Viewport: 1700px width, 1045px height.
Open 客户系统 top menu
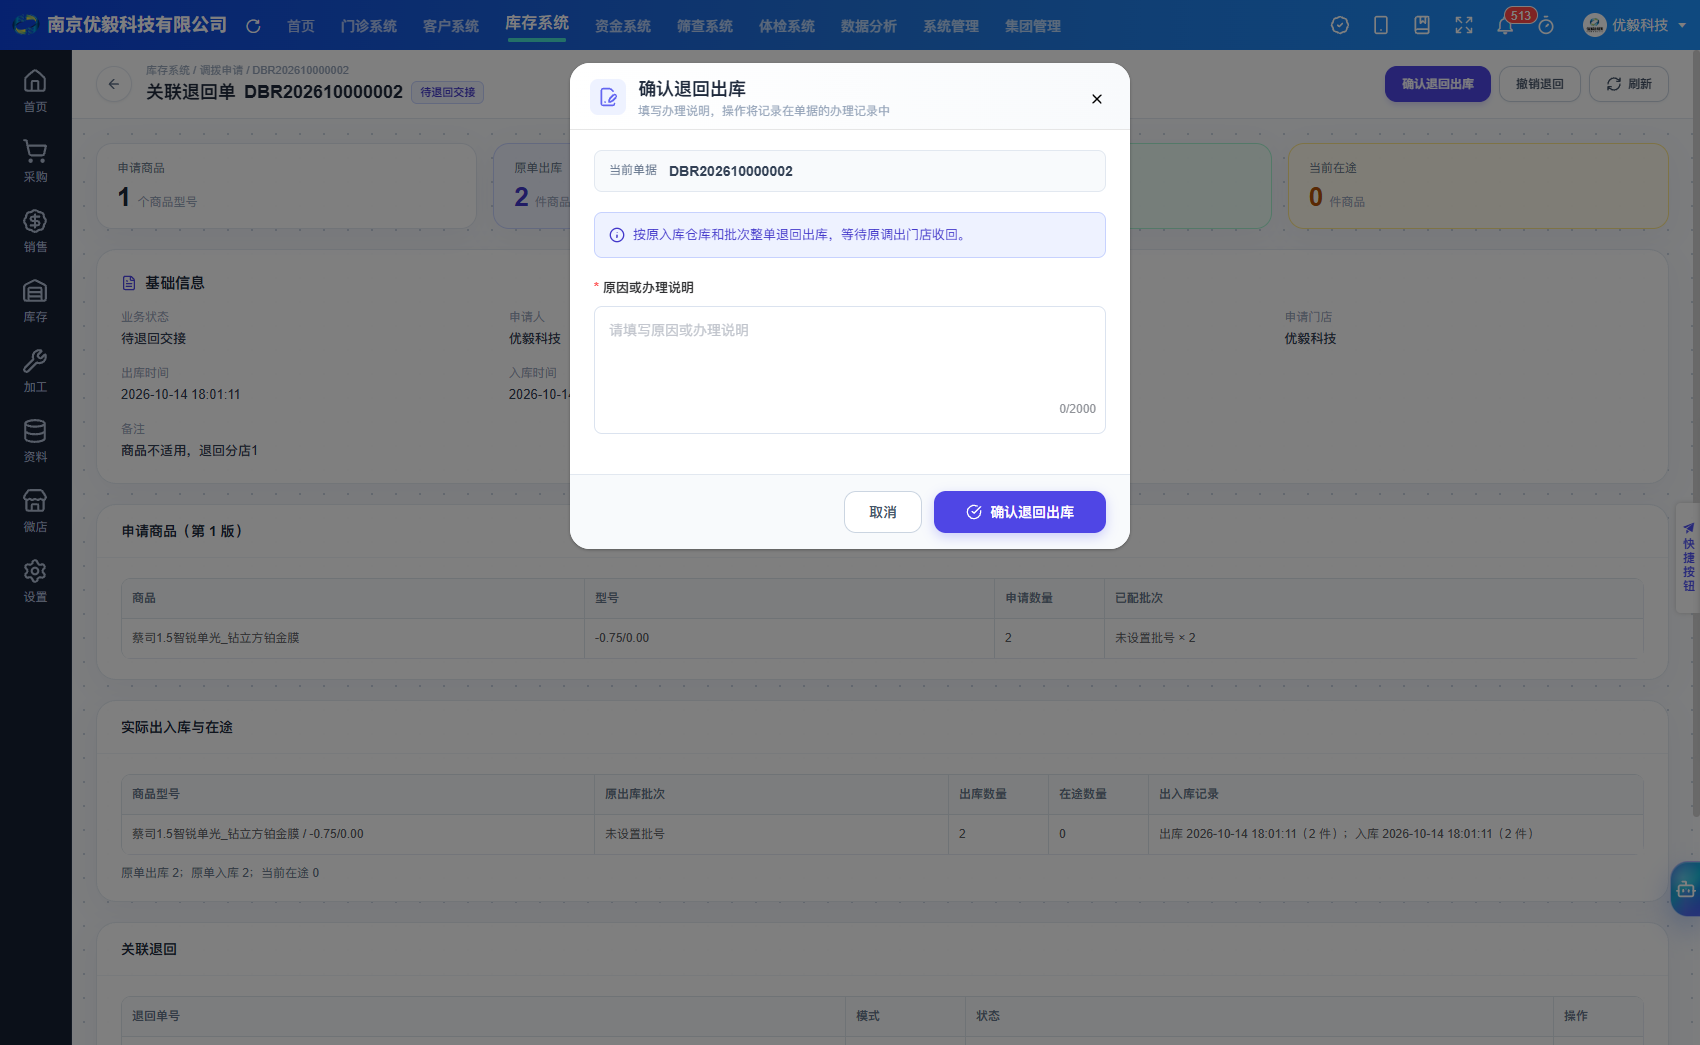(451, 26)
